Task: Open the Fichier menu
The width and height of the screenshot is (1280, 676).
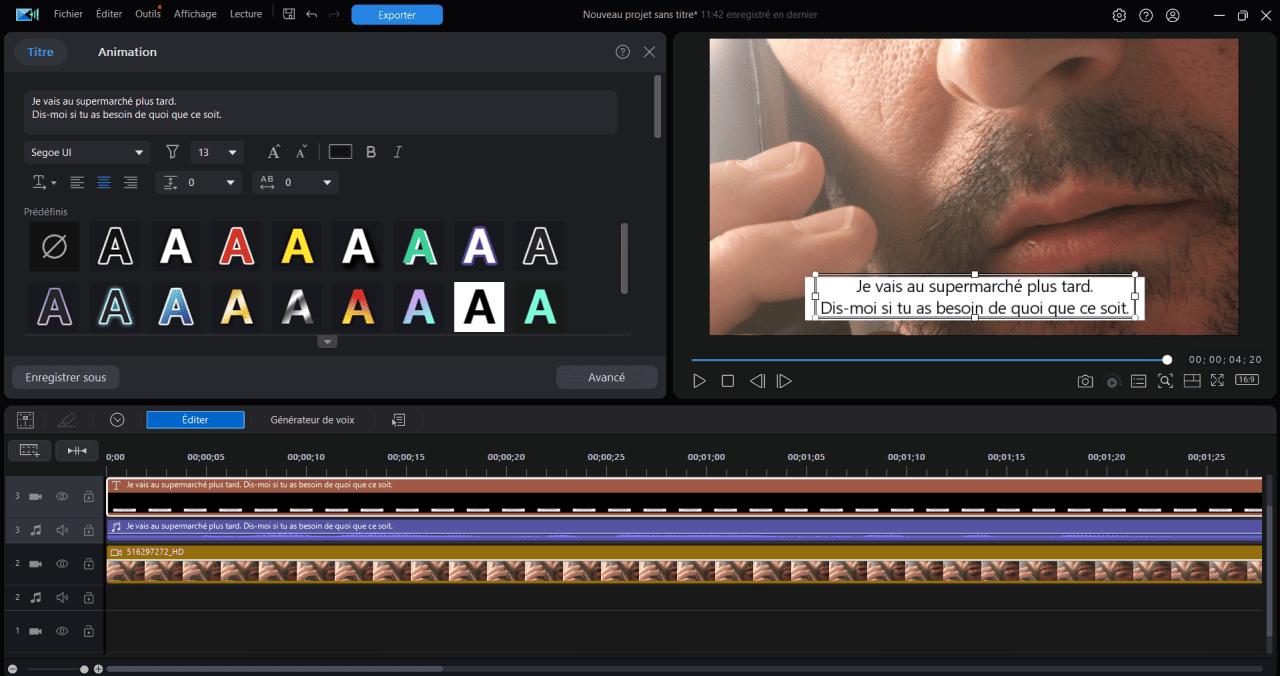Action: click(x=68, y=14)
